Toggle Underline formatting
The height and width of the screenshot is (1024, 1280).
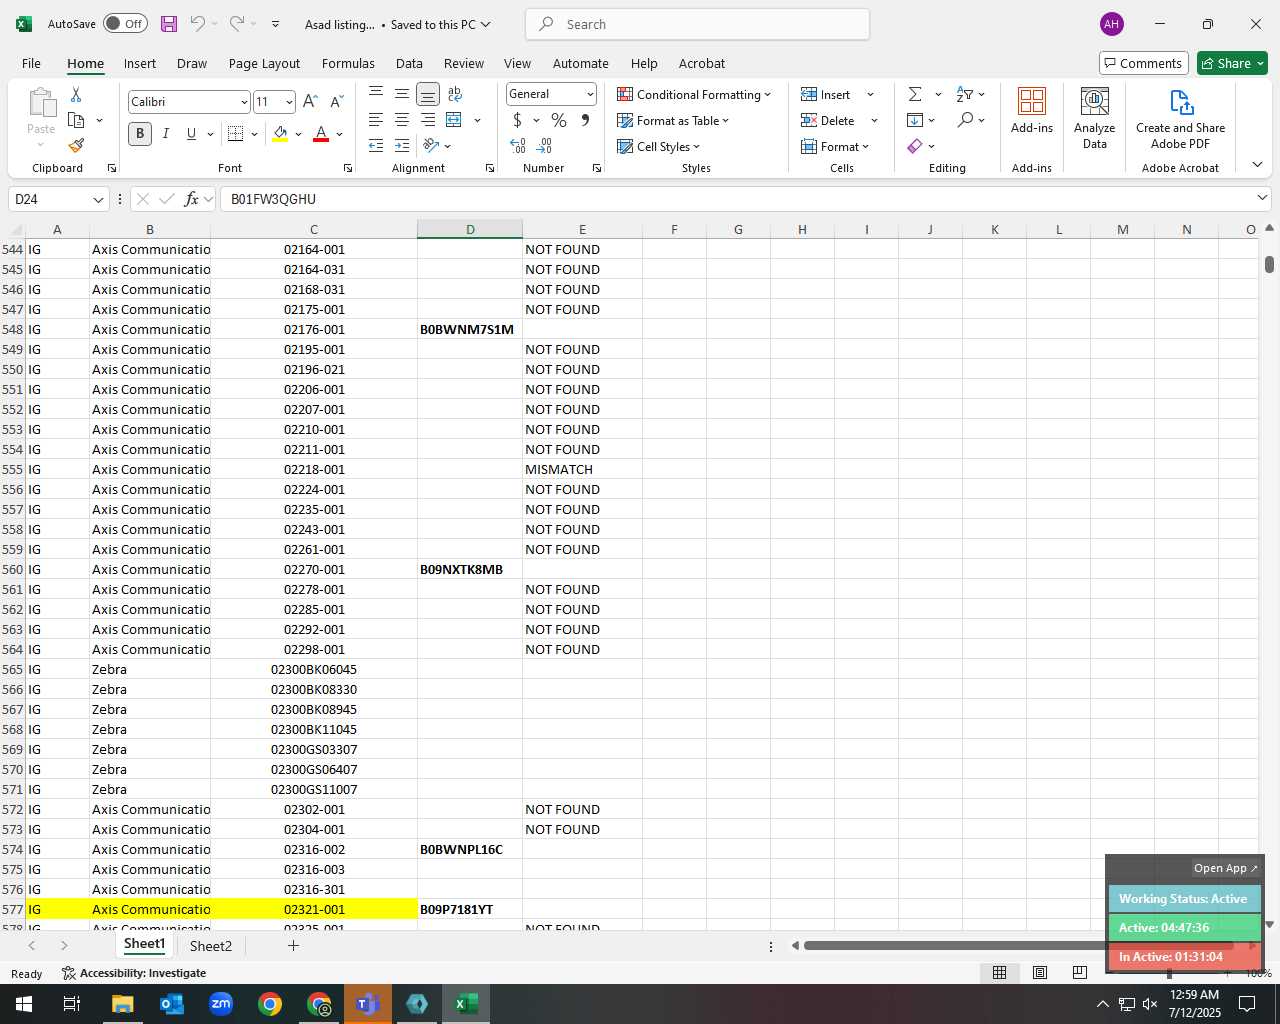[191, 133]
